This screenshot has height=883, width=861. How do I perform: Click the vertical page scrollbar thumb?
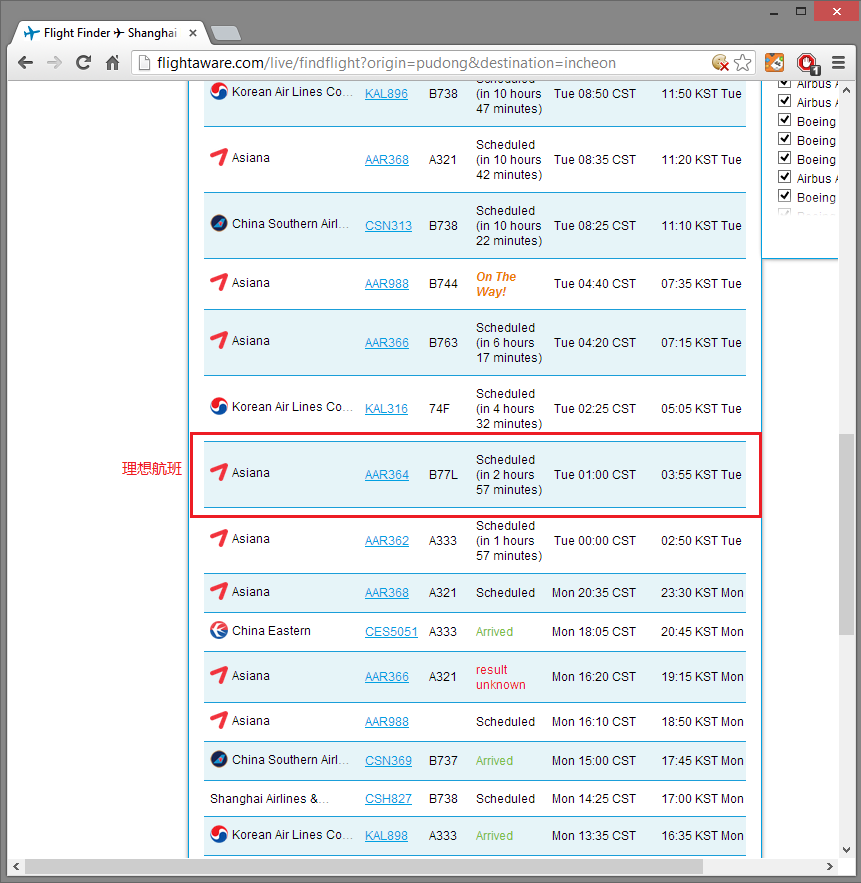tap(846, 534)
